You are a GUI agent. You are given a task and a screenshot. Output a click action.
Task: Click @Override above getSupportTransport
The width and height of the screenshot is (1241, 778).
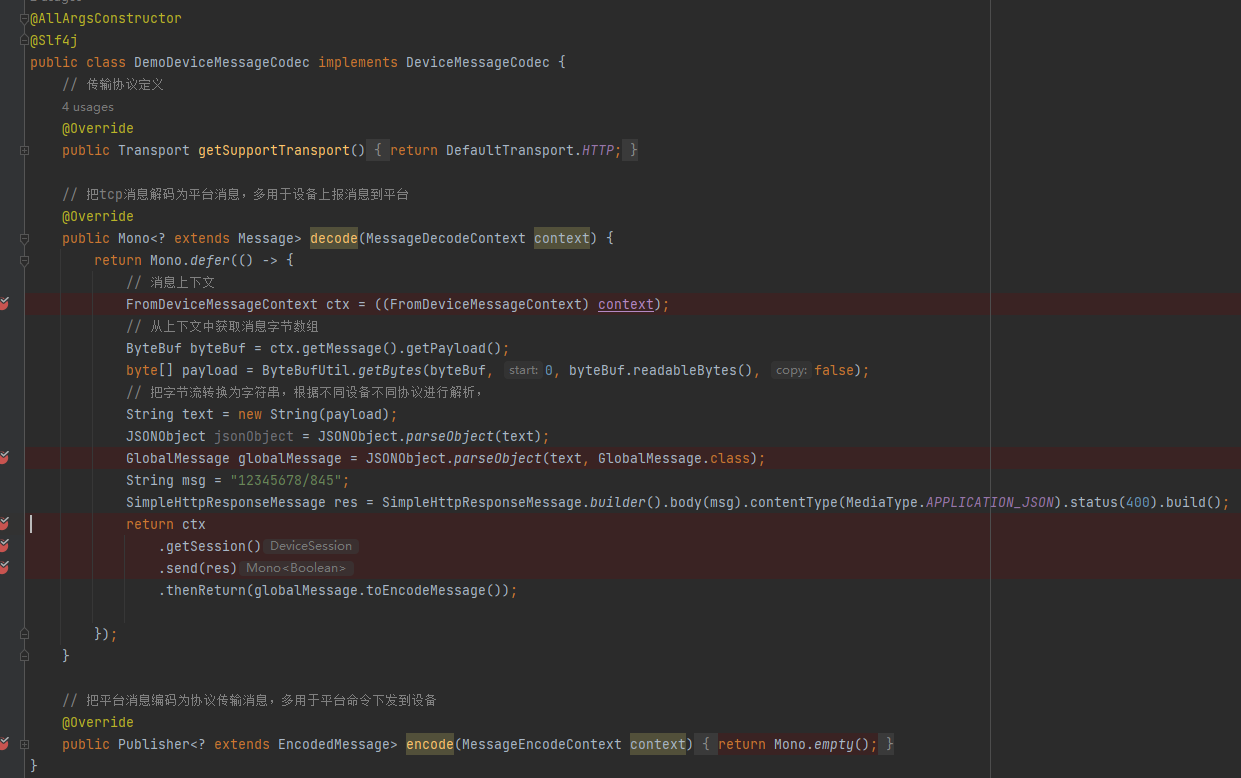[98, 128]
